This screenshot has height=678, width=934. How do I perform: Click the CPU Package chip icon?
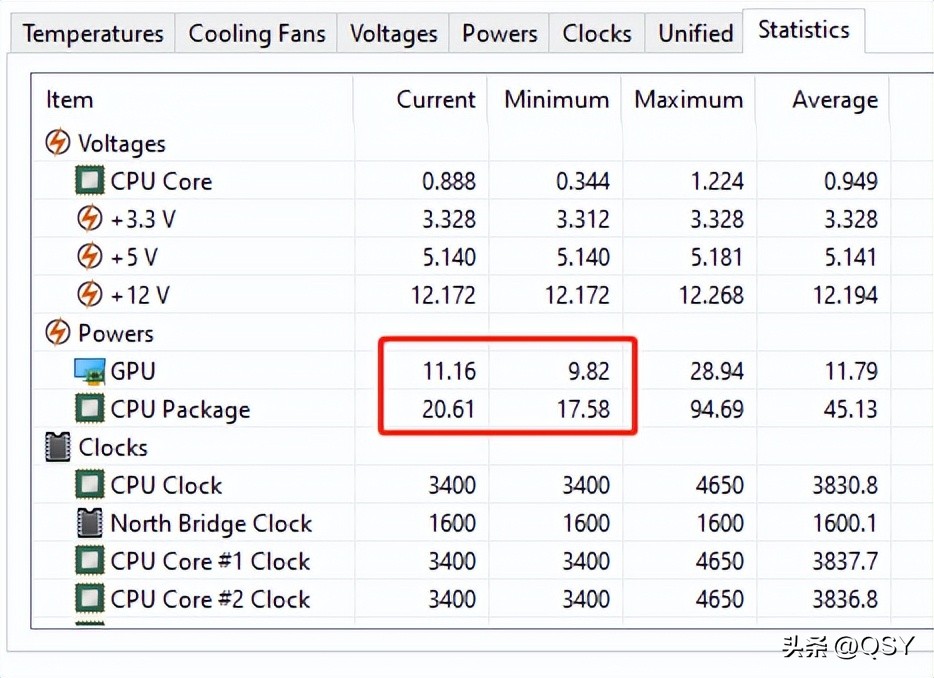(89, 409)
